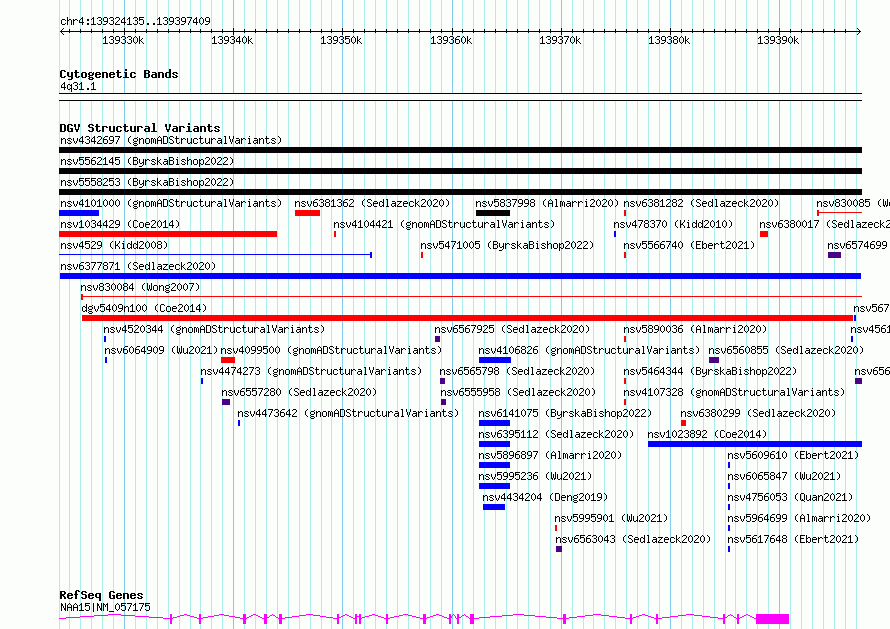Open nsv5617648 Ebert2021 label
The width and height of the screenshot is (890, 629).
coord(794,539)
